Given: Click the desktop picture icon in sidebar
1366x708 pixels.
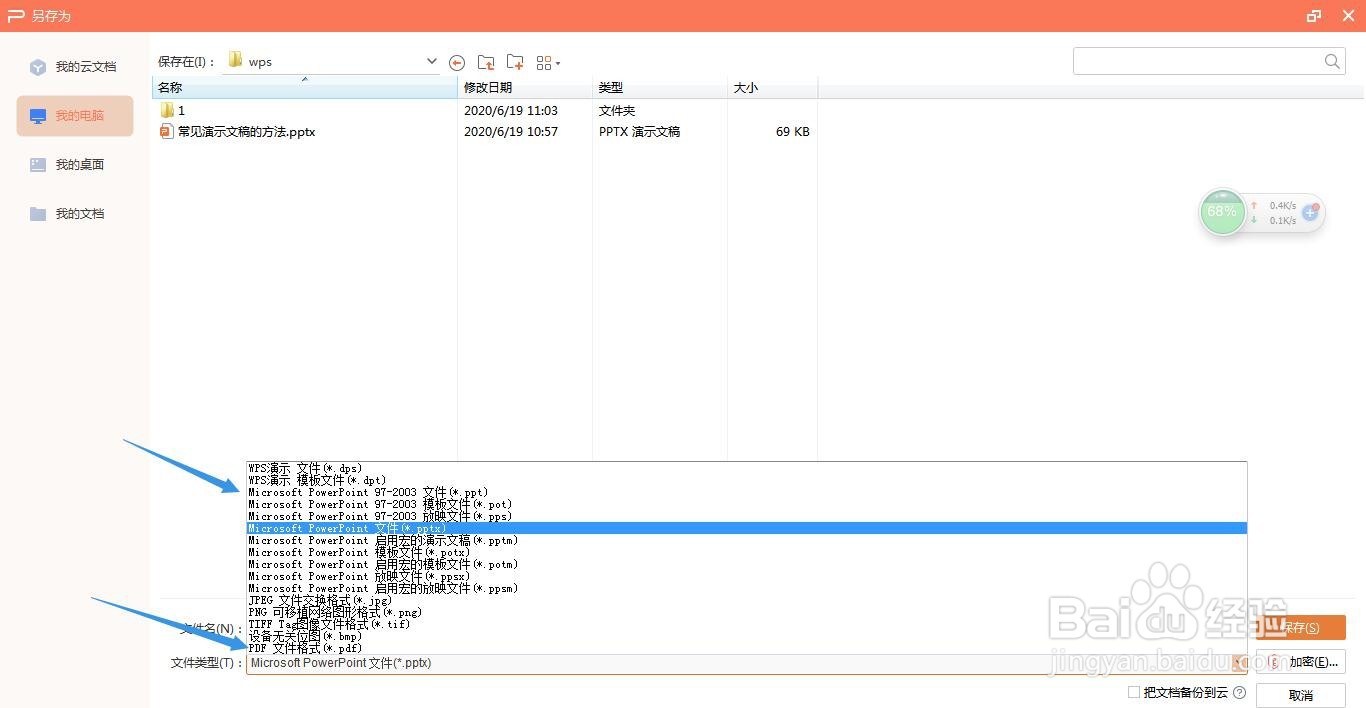Looking at the screenshot, I should coord(38,165).
